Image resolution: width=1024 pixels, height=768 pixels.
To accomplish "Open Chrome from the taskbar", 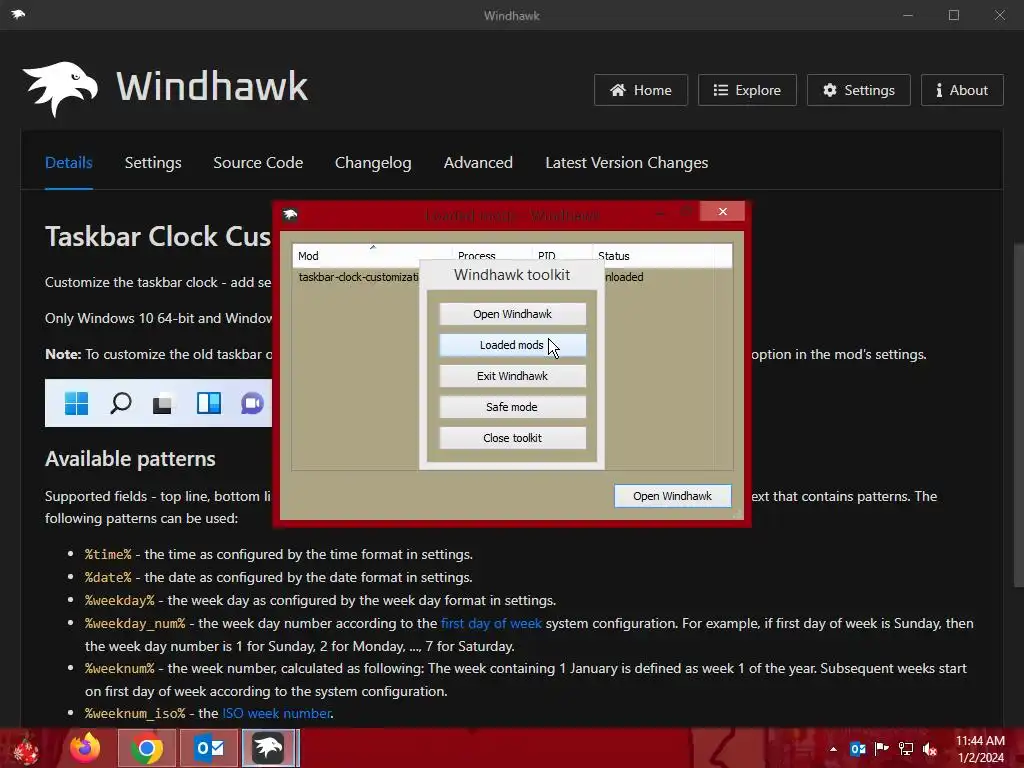I will (x=147, y=748).
